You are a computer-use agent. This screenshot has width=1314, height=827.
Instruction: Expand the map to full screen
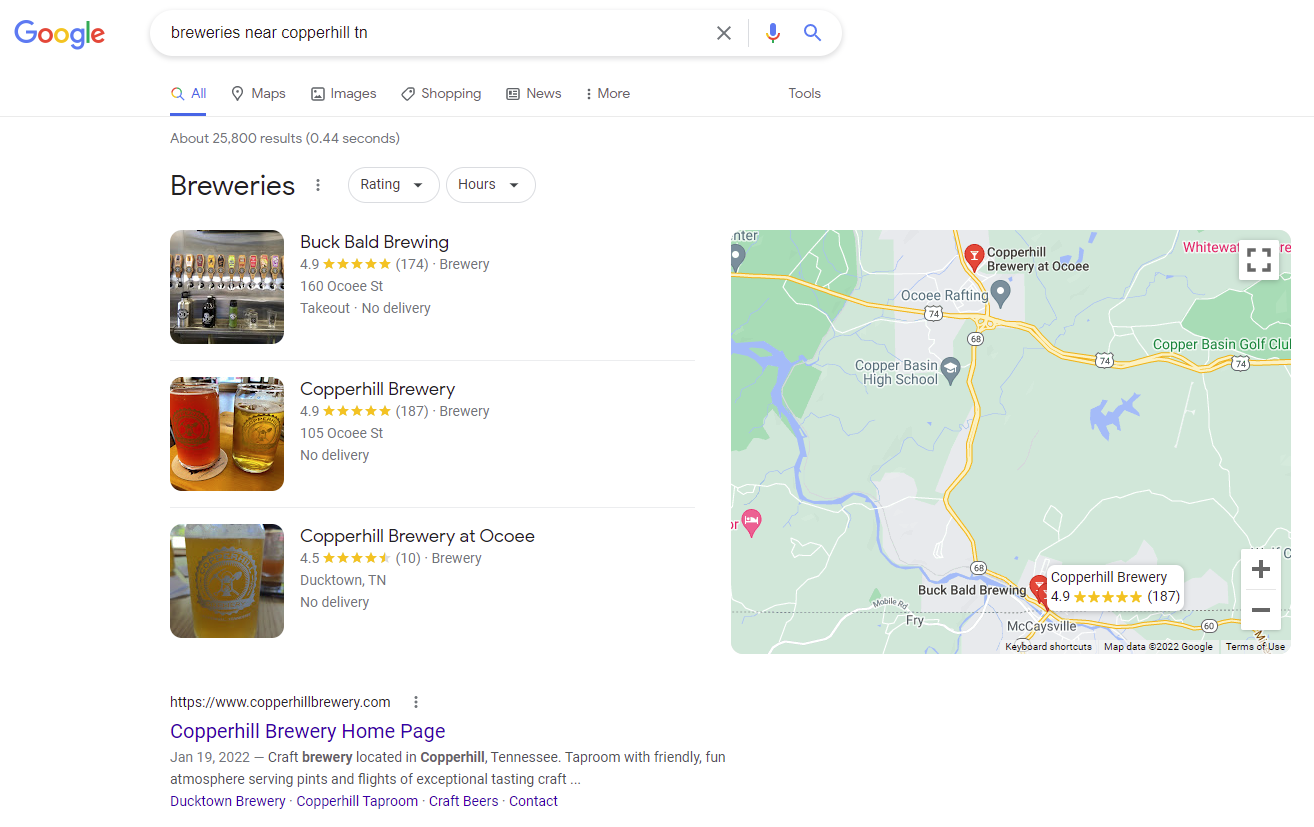point(1259,259)
